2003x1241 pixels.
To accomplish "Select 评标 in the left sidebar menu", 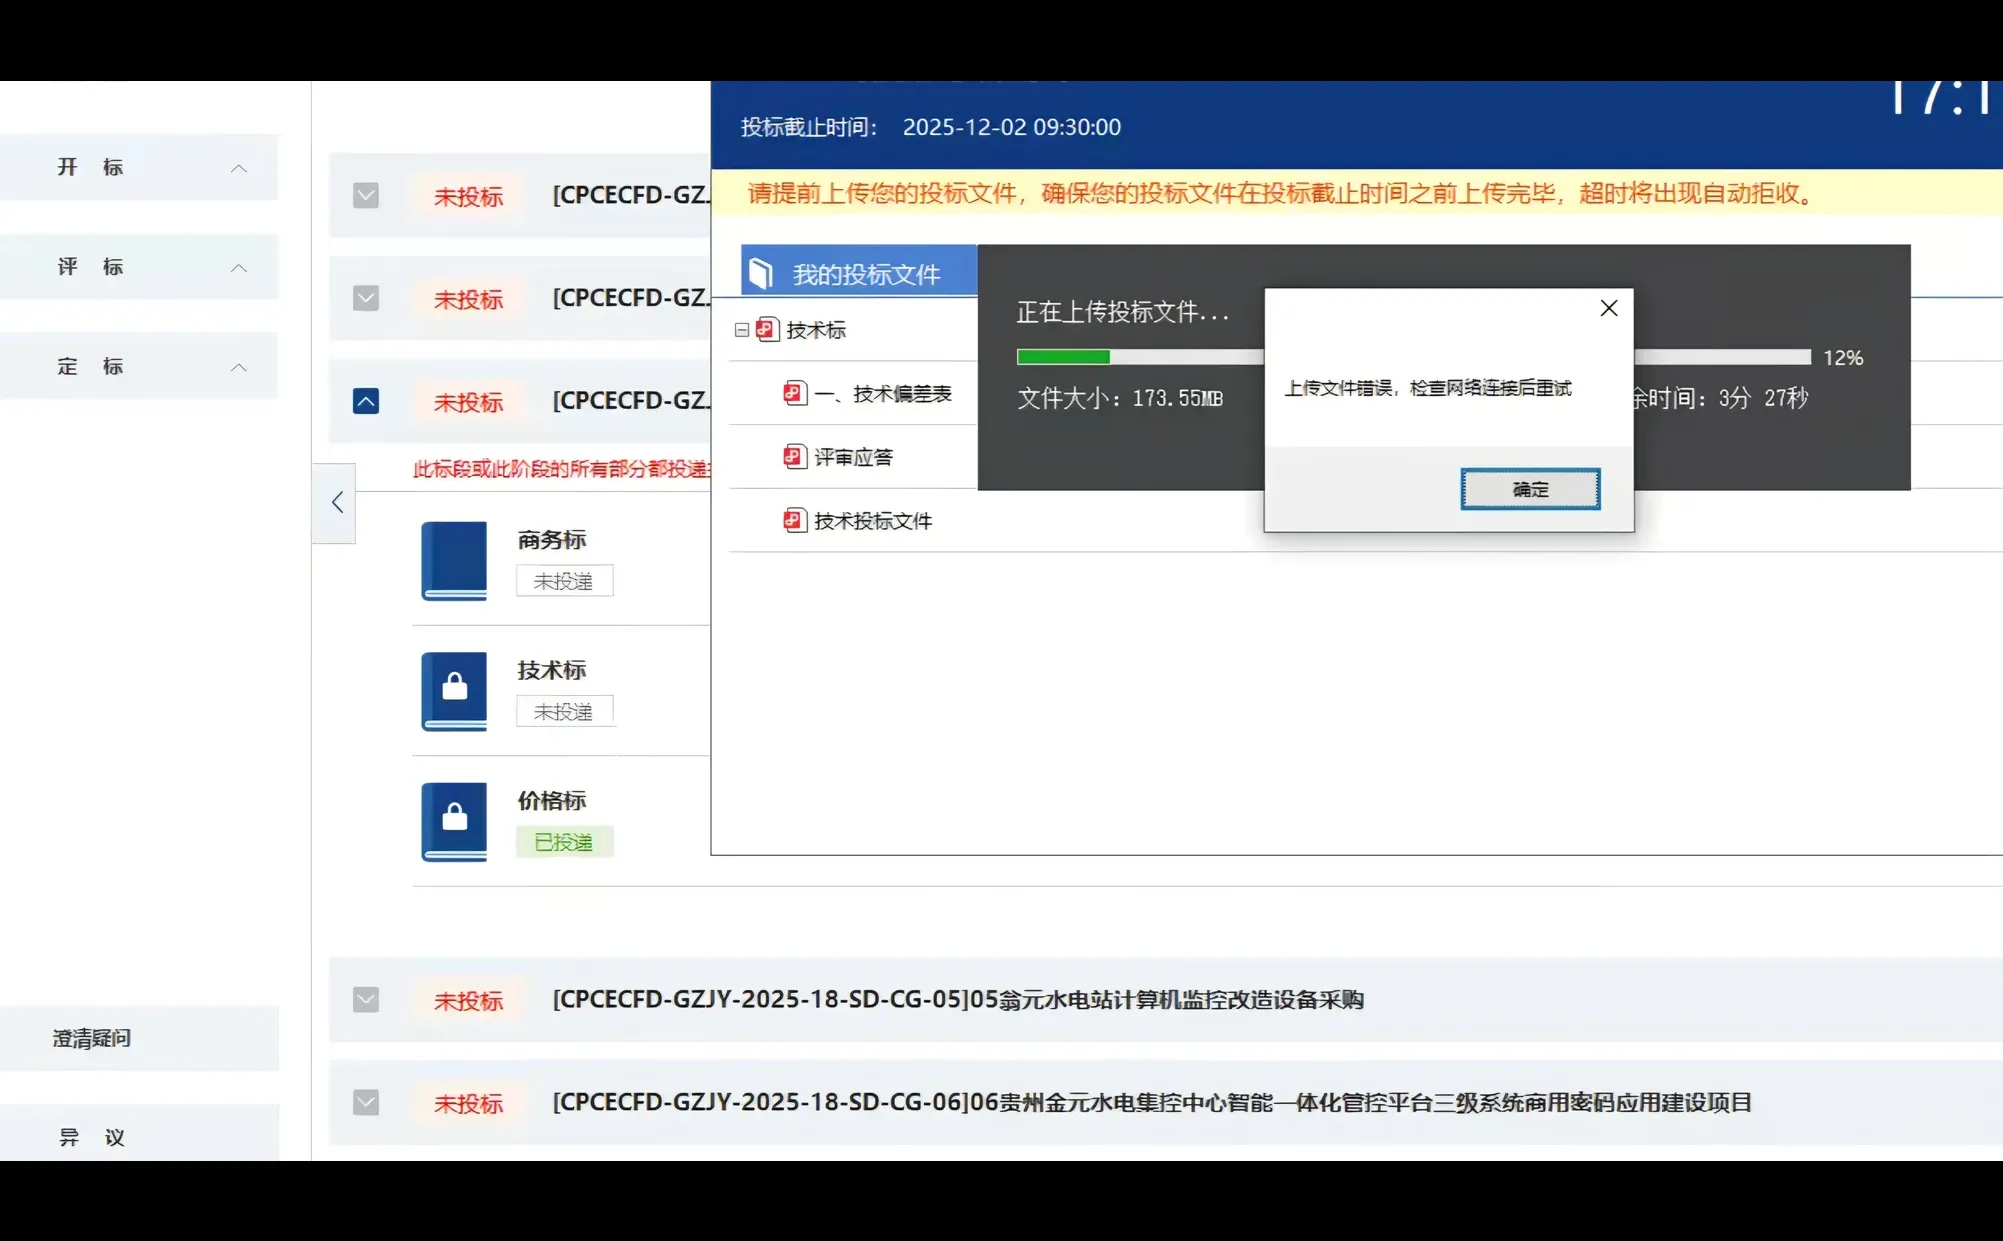I will tap(90, 266).
